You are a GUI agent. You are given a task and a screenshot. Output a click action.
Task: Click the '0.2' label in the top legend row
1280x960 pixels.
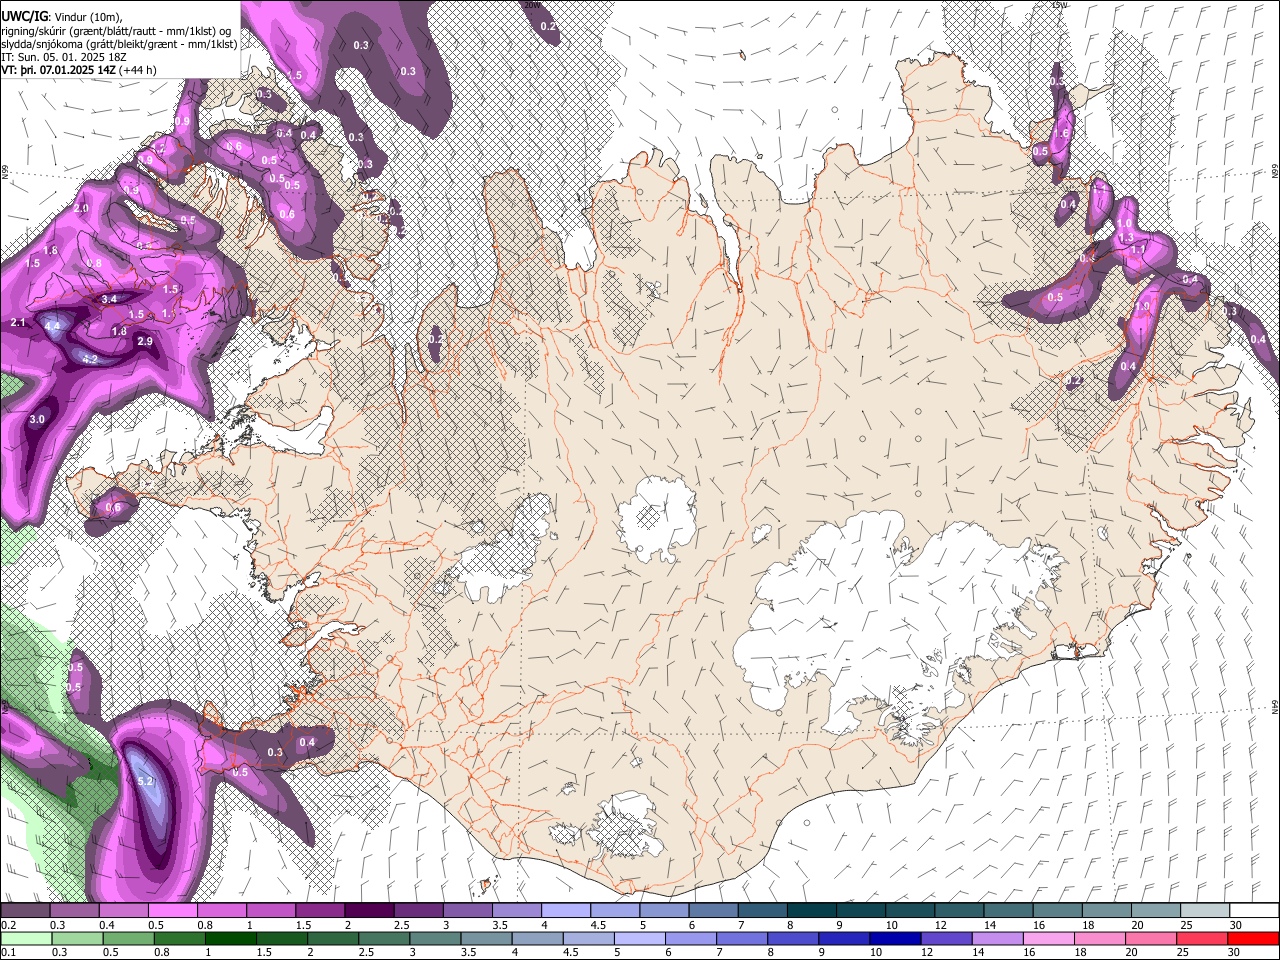coord(8,925)
